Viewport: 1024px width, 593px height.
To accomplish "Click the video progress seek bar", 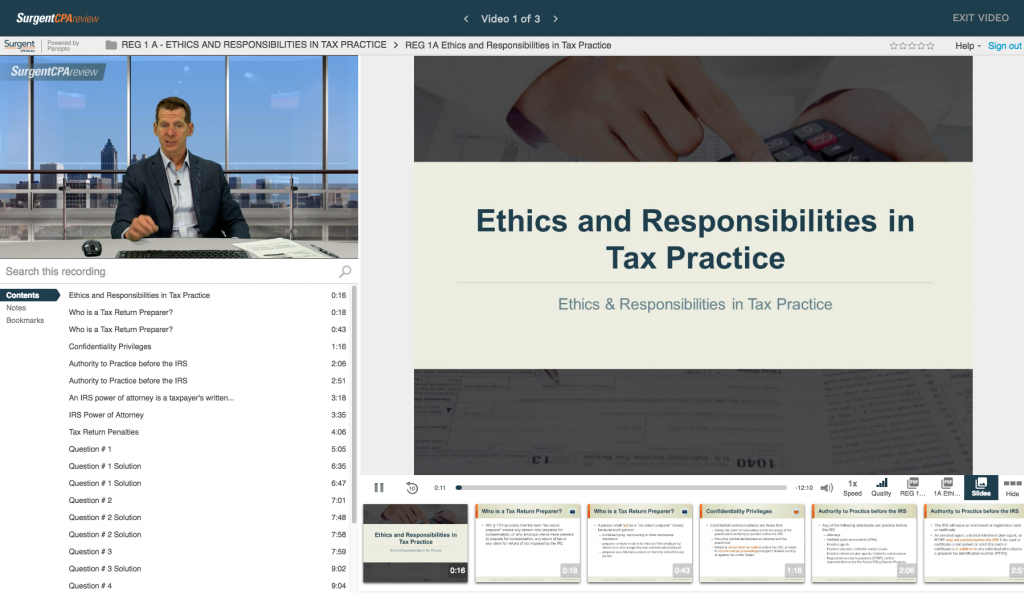I will [620, 488].
